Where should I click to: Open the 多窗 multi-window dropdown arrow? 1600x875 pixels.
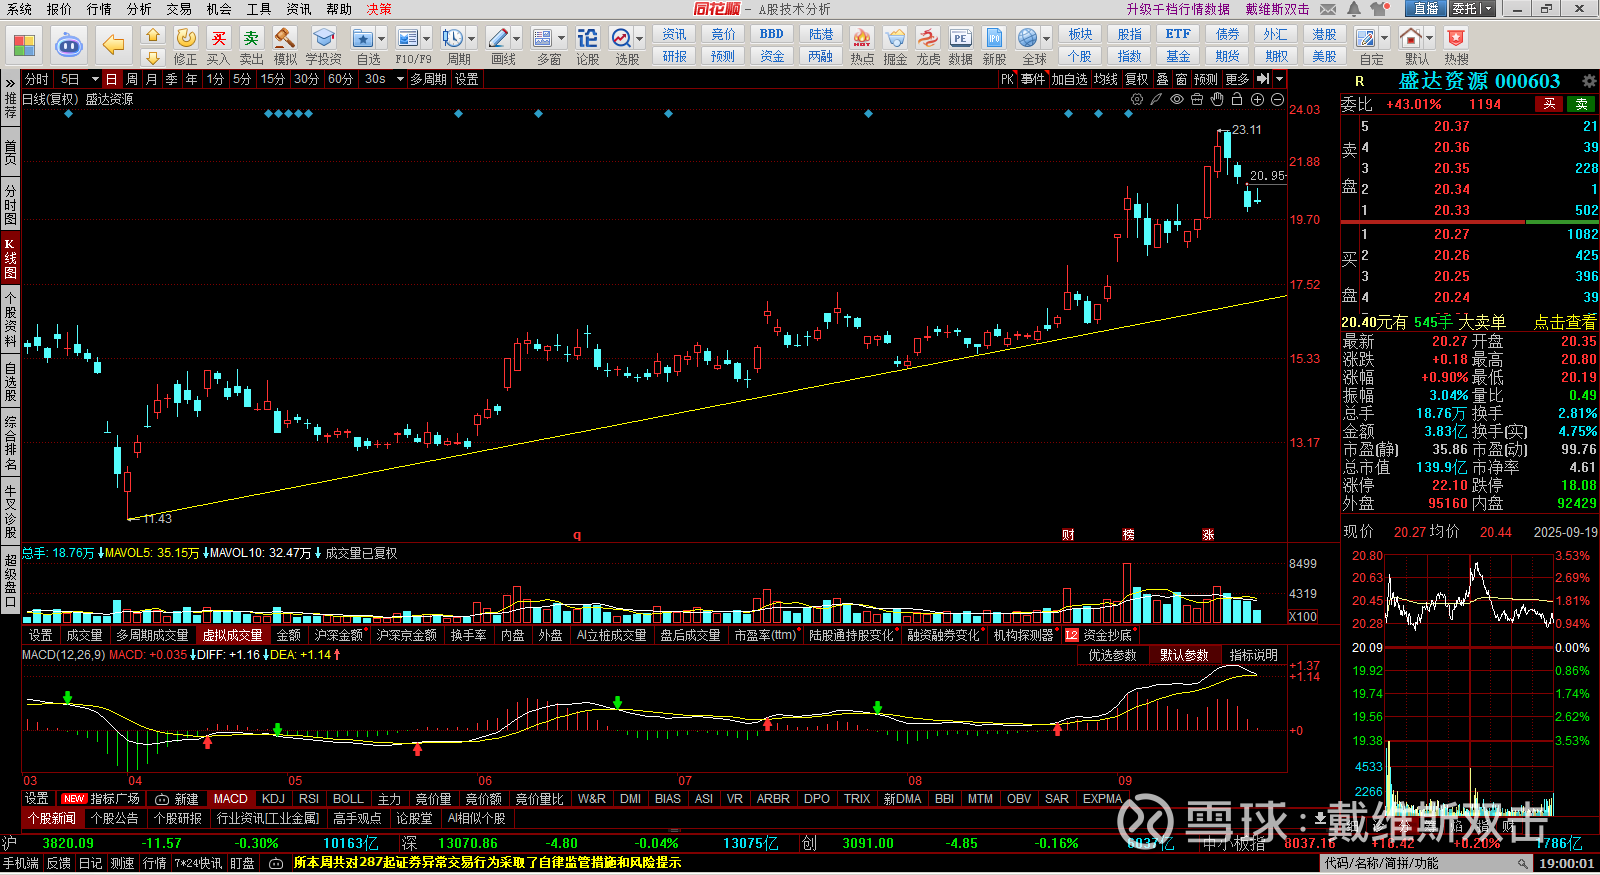pyautogui.click(x=561, y=39)
